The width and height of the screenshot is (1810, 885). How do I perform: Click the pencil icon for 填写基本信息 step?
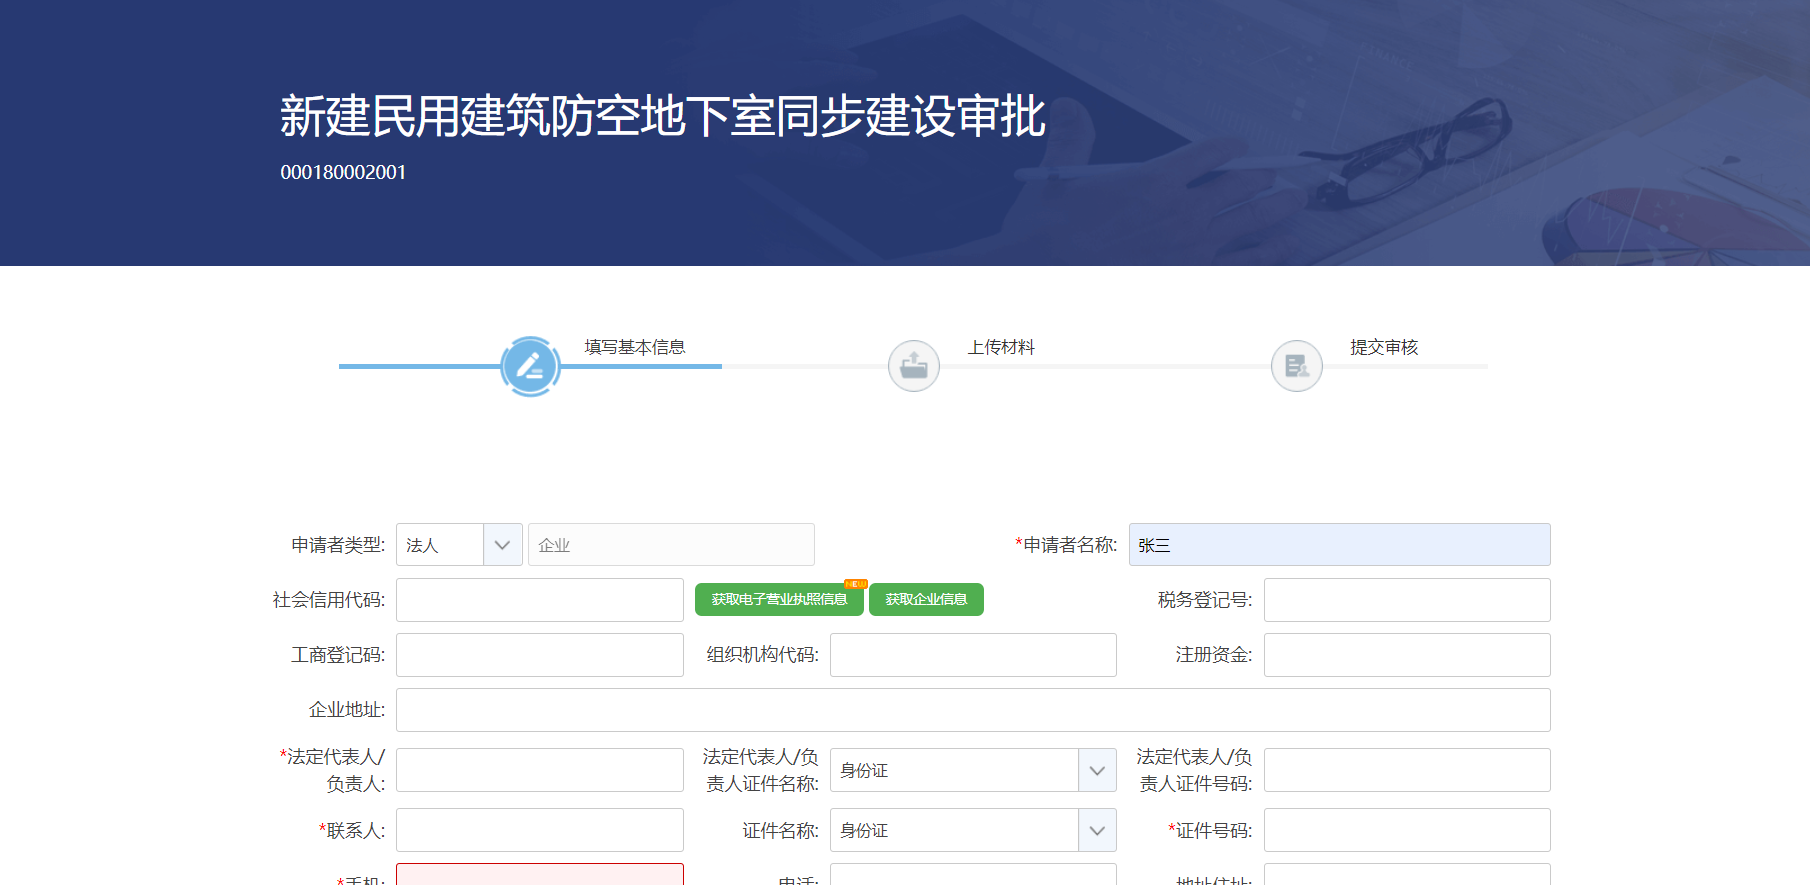click(530, 366)
